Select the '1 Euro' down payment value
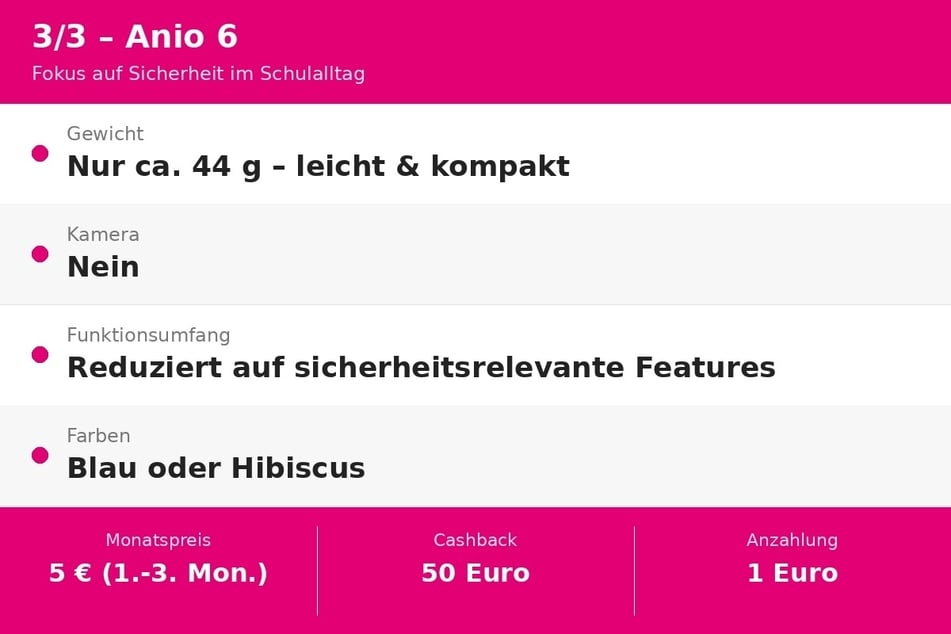 pyautogui.click(x=792, y=573)
